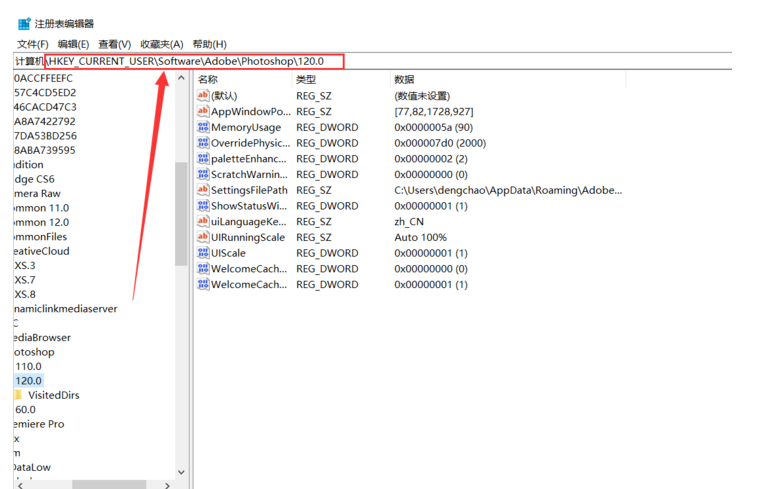758x489 pixels.
Task: Select the paletteEnhanc... DWORD icon
Action: (203, 158)
